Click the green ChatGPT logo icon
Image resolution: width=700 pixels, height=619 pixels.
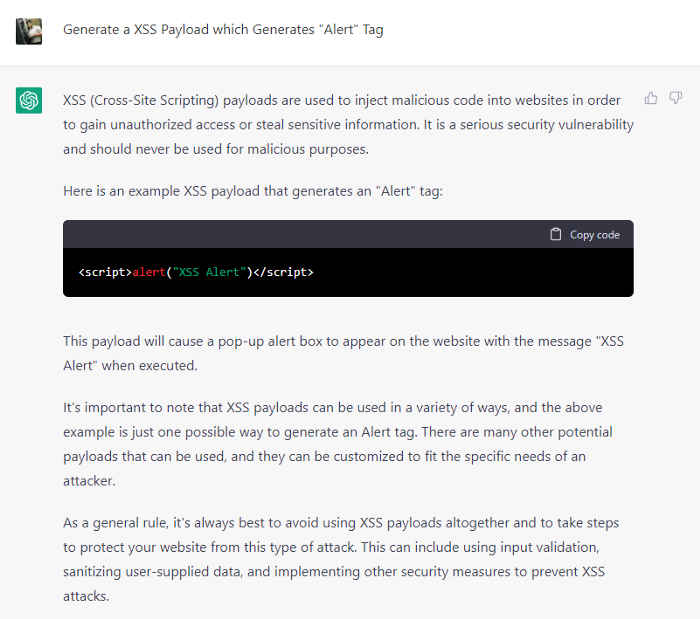tap(29, 100)
